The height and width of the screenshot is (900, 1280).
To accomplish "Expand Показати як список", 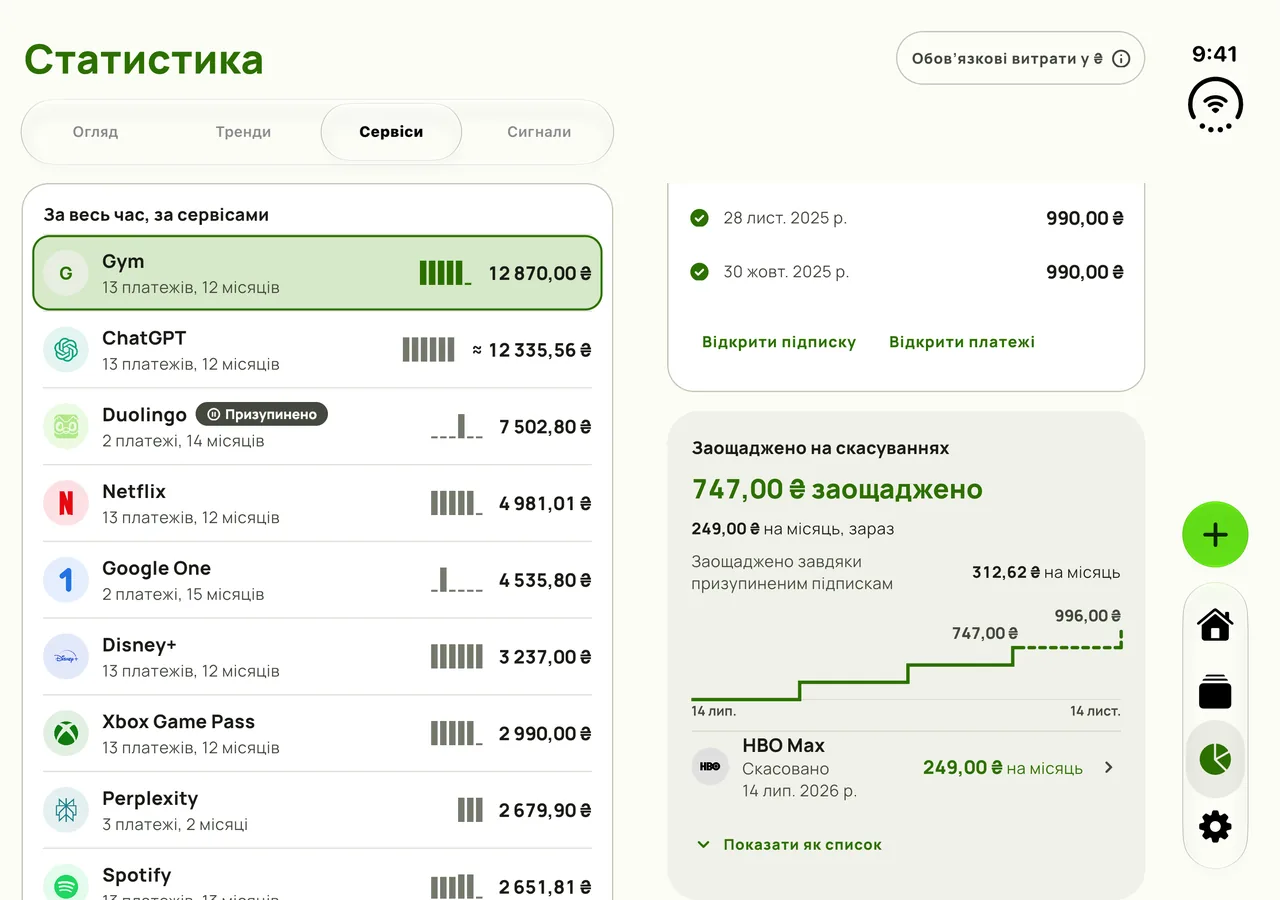I will coord(790,845).
